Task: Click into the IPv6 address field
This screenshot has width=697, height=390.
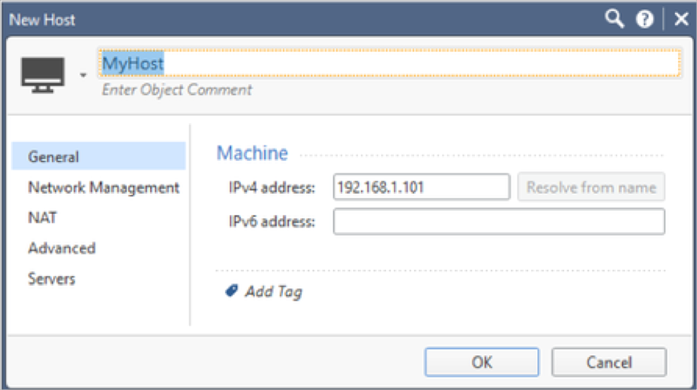Action: 499,221
